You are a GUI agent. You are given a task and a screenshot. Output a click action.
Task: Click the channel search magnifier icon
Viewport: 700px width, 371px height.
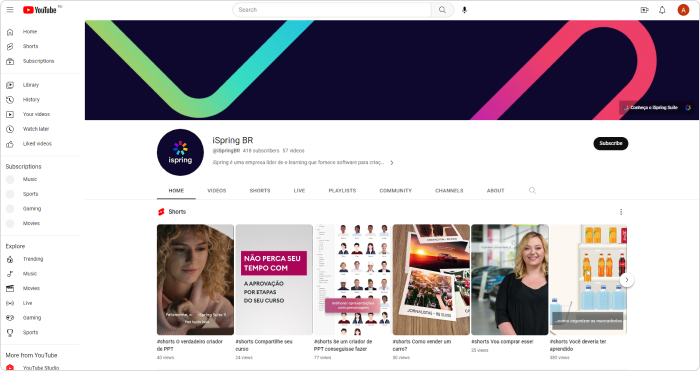tap(532, 191)
